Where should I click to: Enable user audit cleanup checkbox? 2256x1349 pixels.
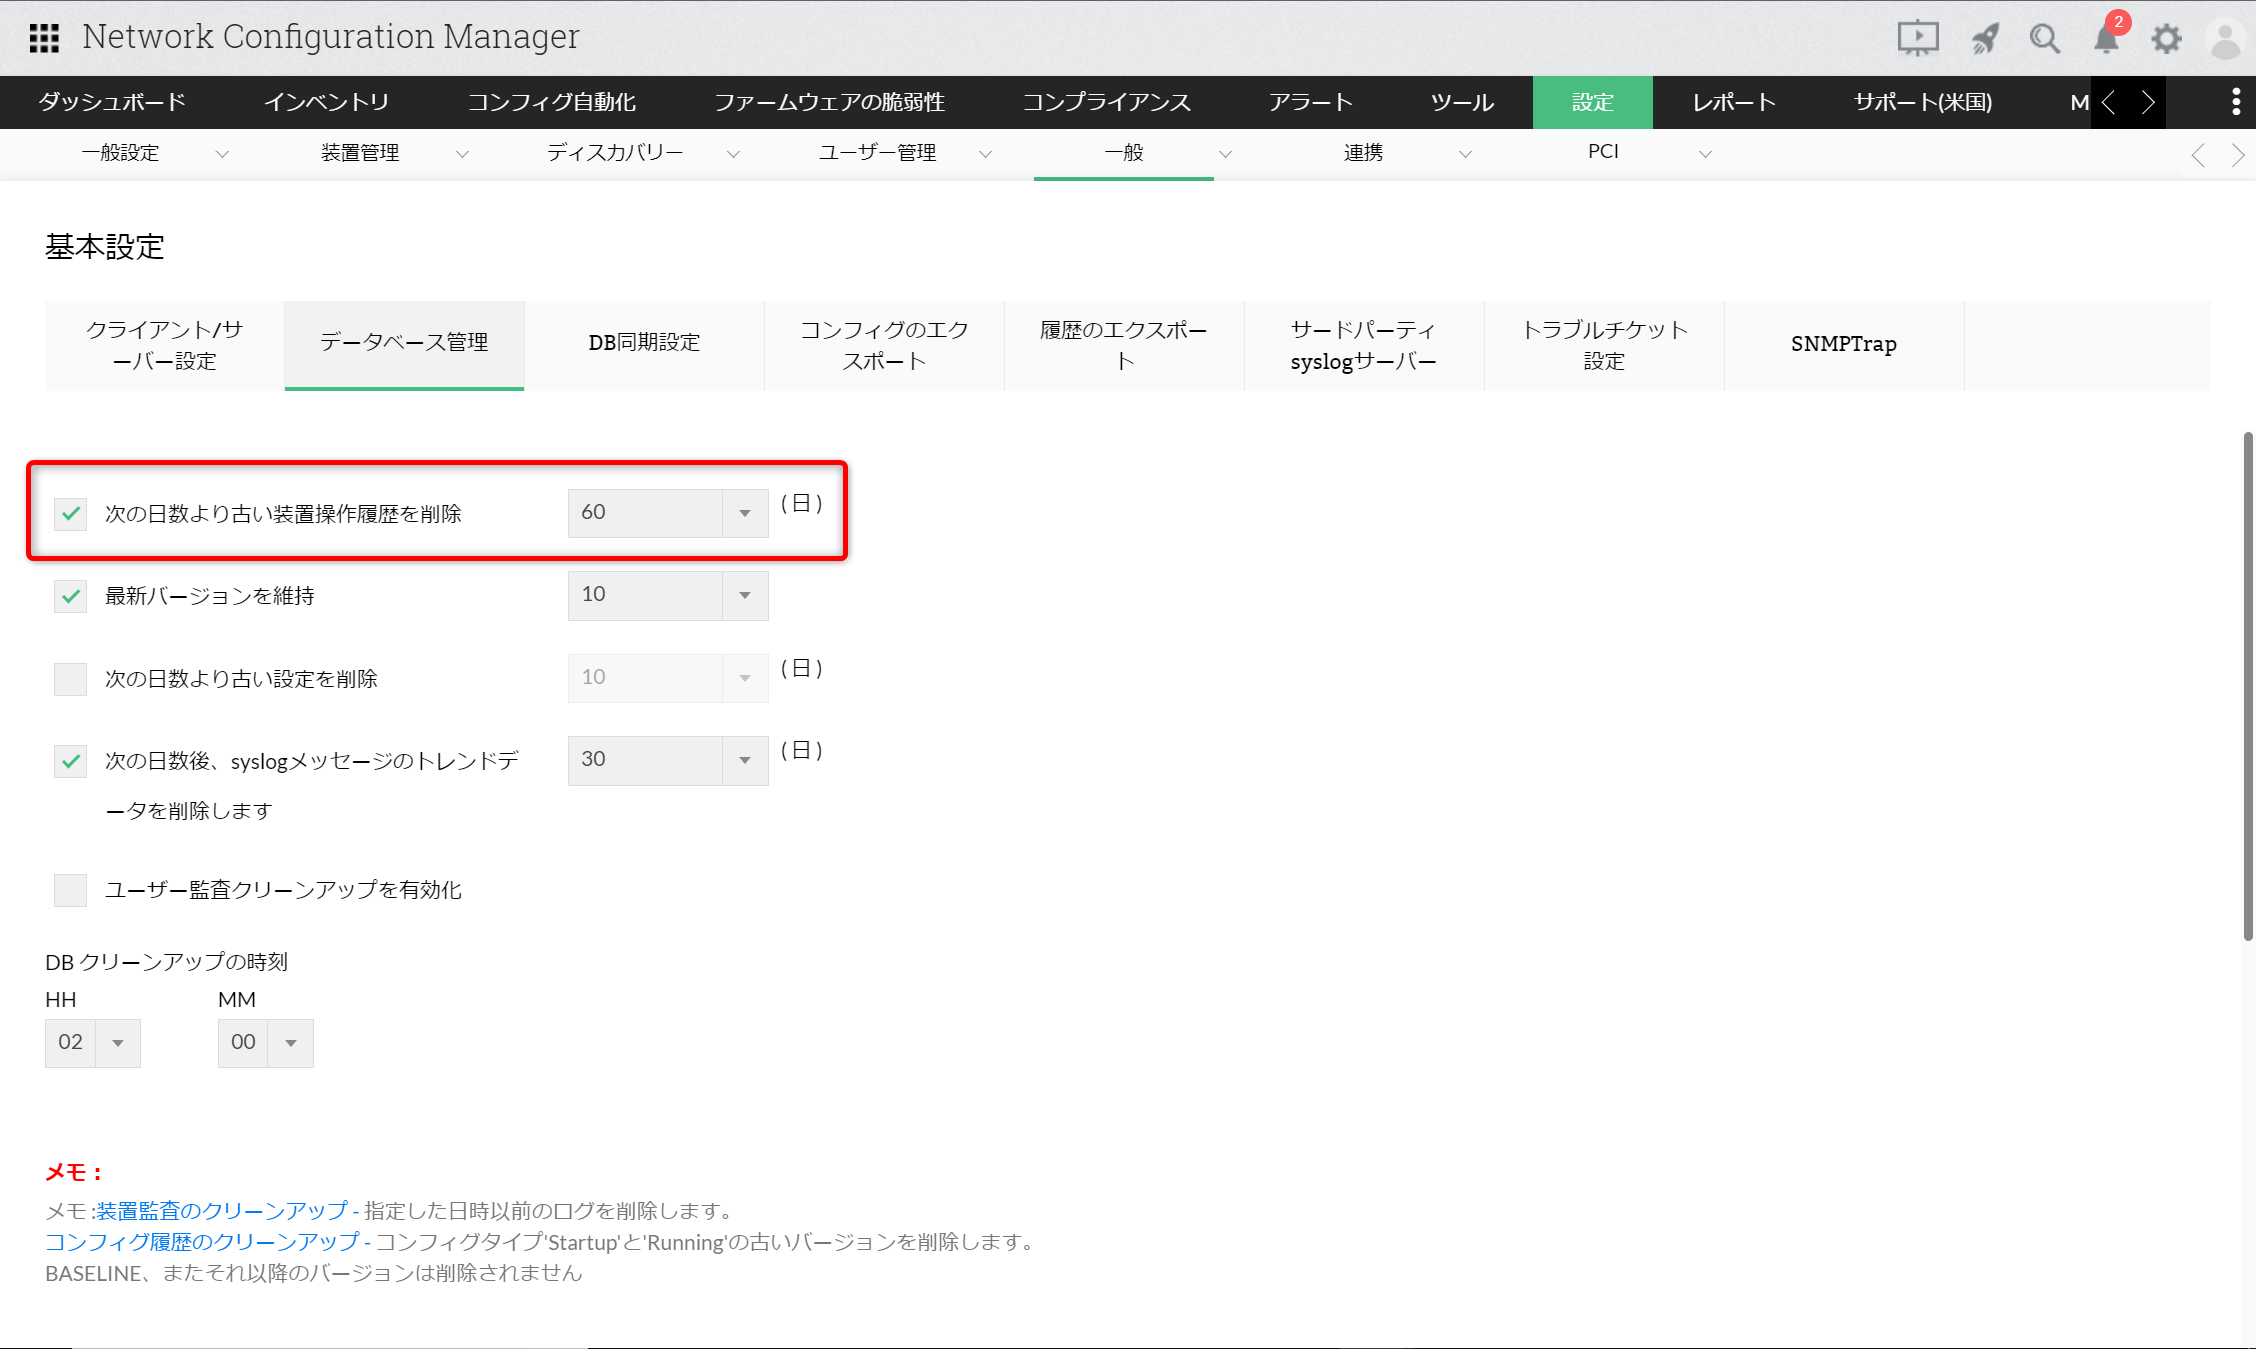tap(70, 890)
